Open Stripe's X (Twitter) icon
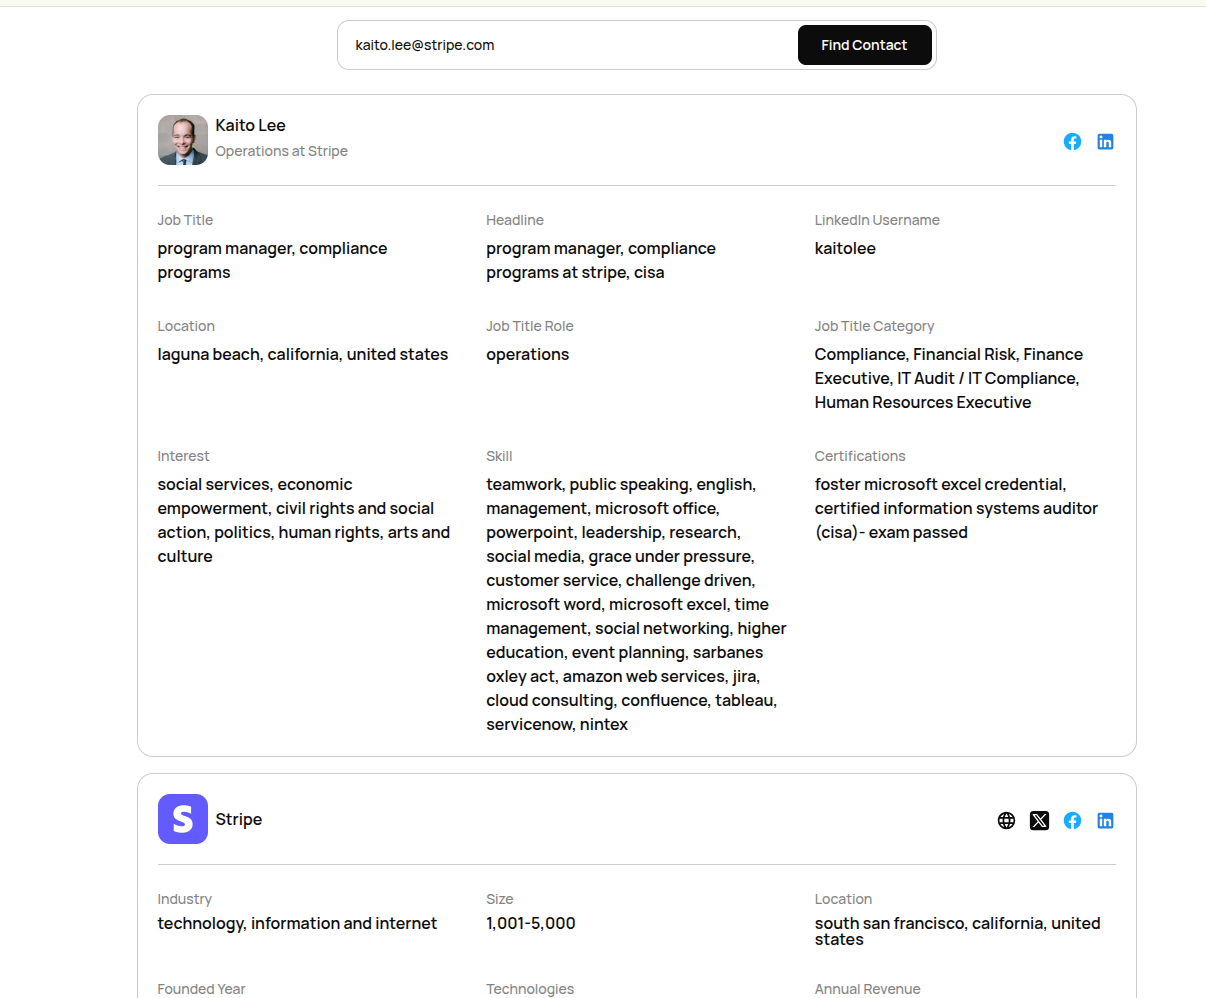The image size is (1206, 998). 1039,821
